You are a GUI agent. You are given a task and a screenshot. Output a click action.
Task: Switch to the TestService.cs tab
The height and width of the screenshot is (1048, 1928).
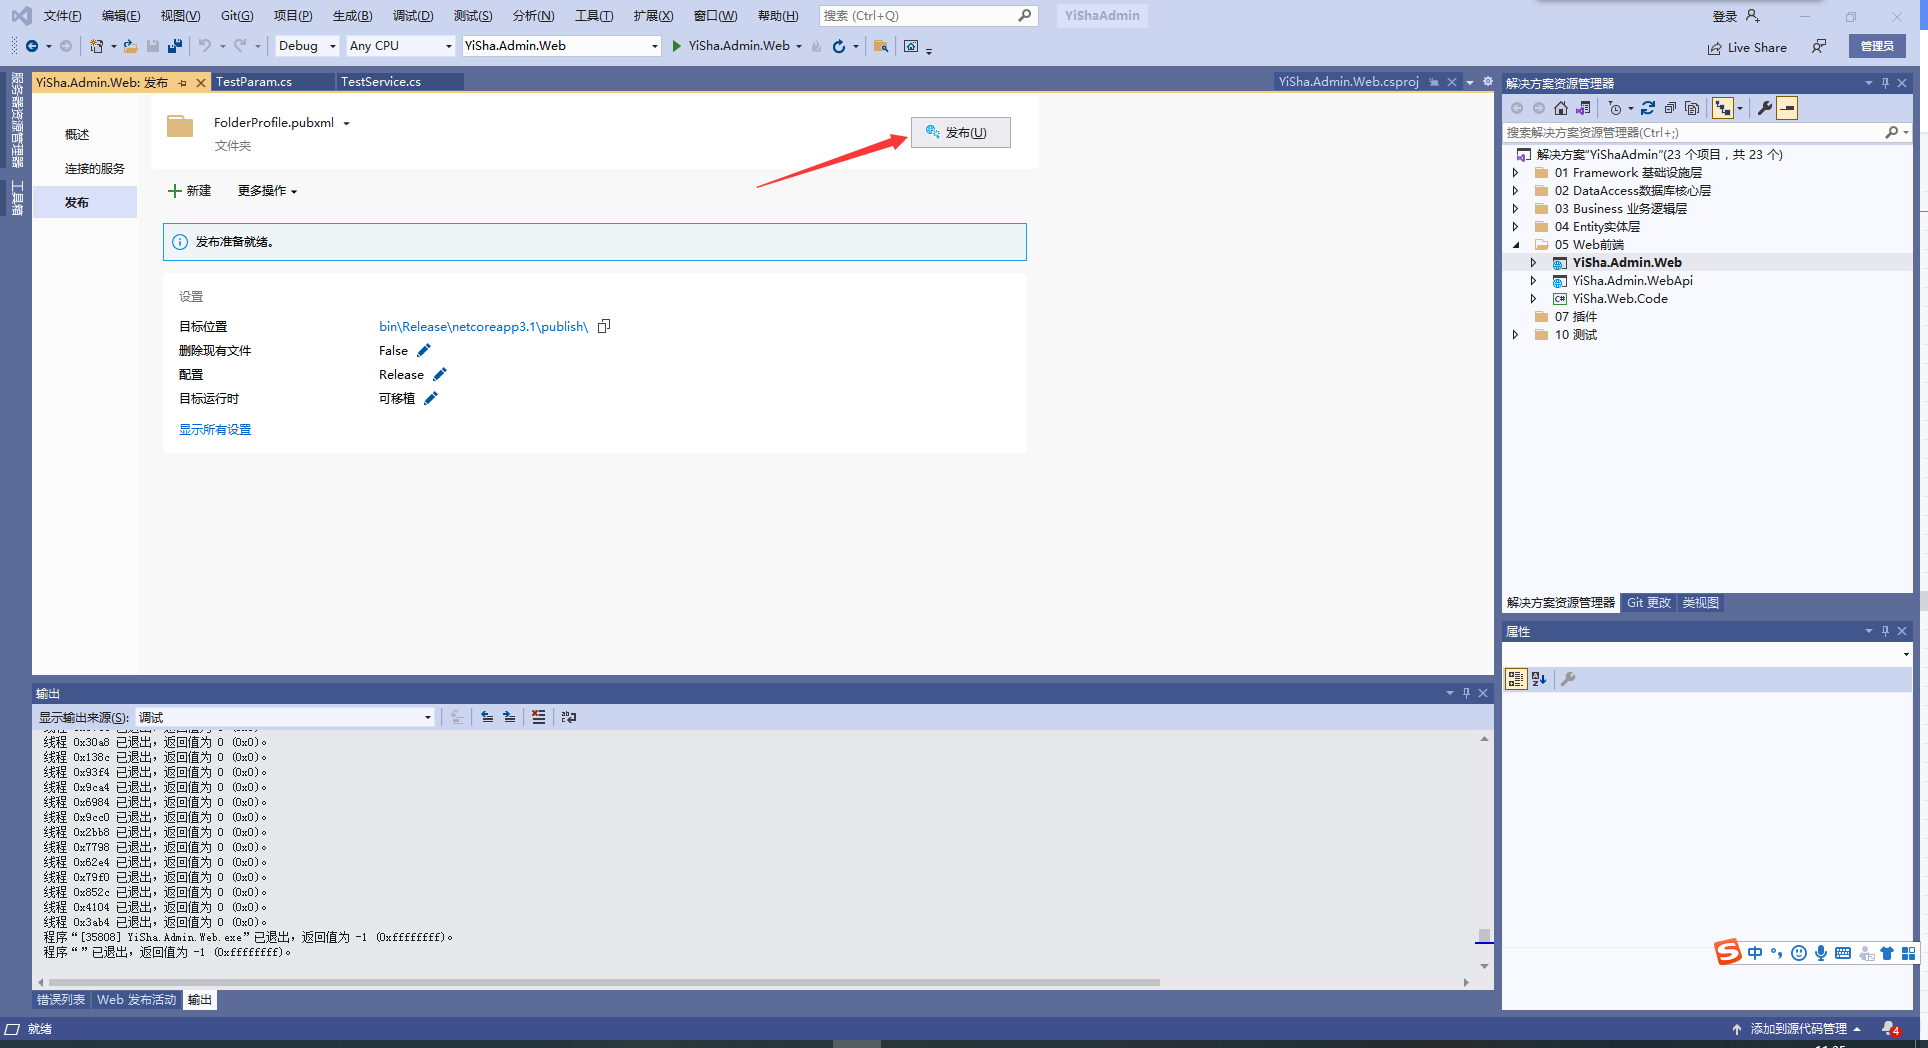tap(381, 82)
